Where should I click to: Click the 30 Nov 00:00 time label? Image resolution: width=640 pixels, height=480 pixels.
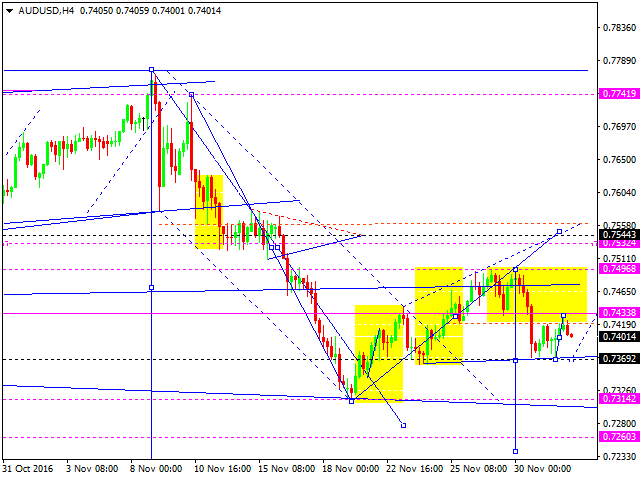tap(543, 469)
